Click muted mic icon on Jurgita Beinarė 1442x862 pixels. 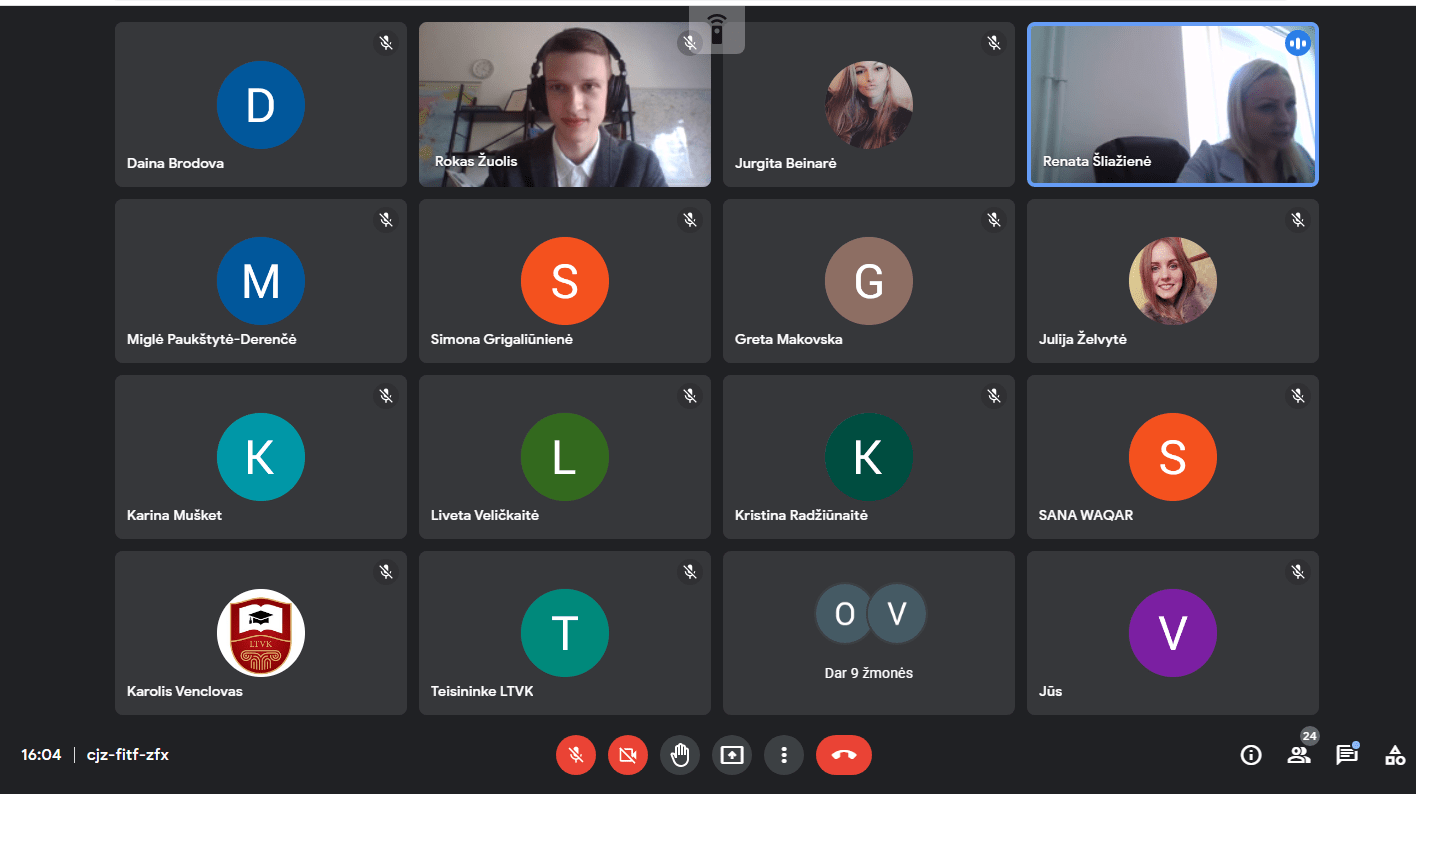(x=994, y=43)
